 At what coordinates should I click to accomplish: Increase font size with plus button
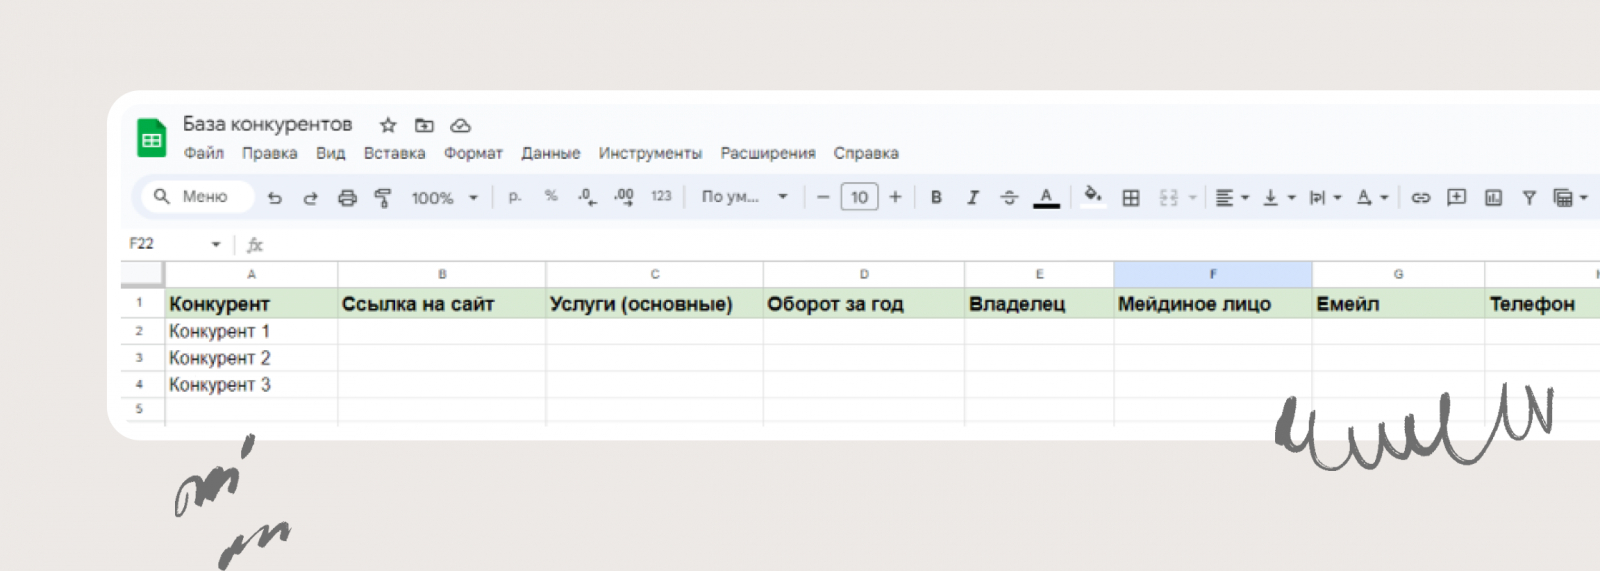coord(895,197)
